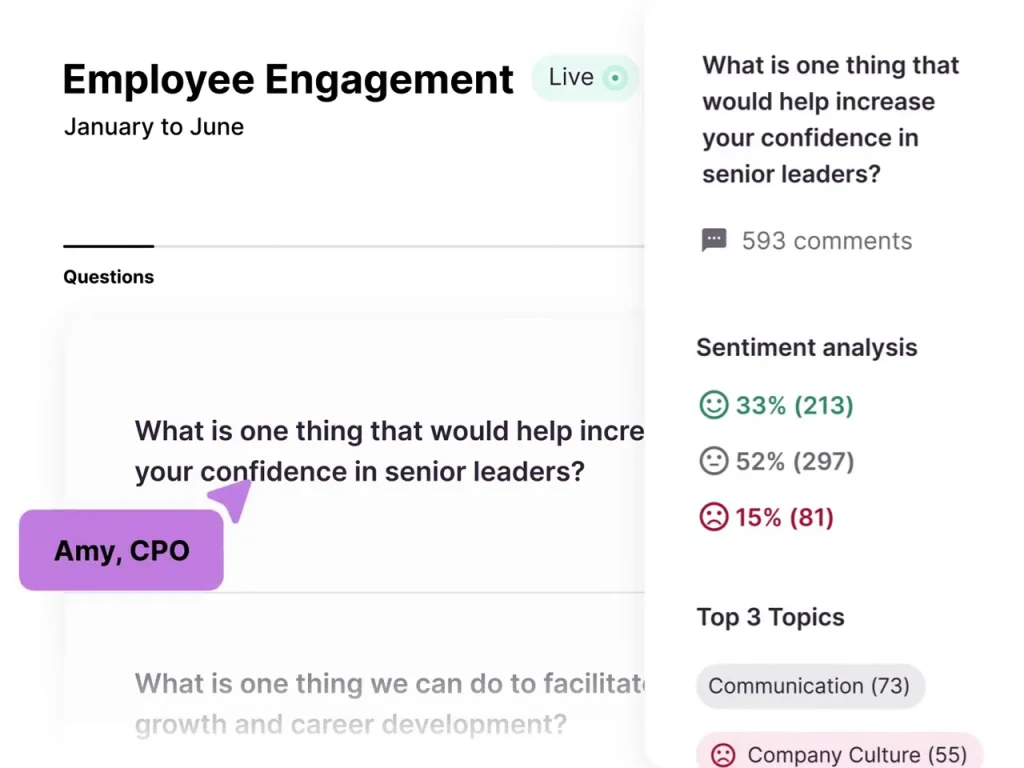Toggle the 33% positive sentiment filter

pos(775,405)
